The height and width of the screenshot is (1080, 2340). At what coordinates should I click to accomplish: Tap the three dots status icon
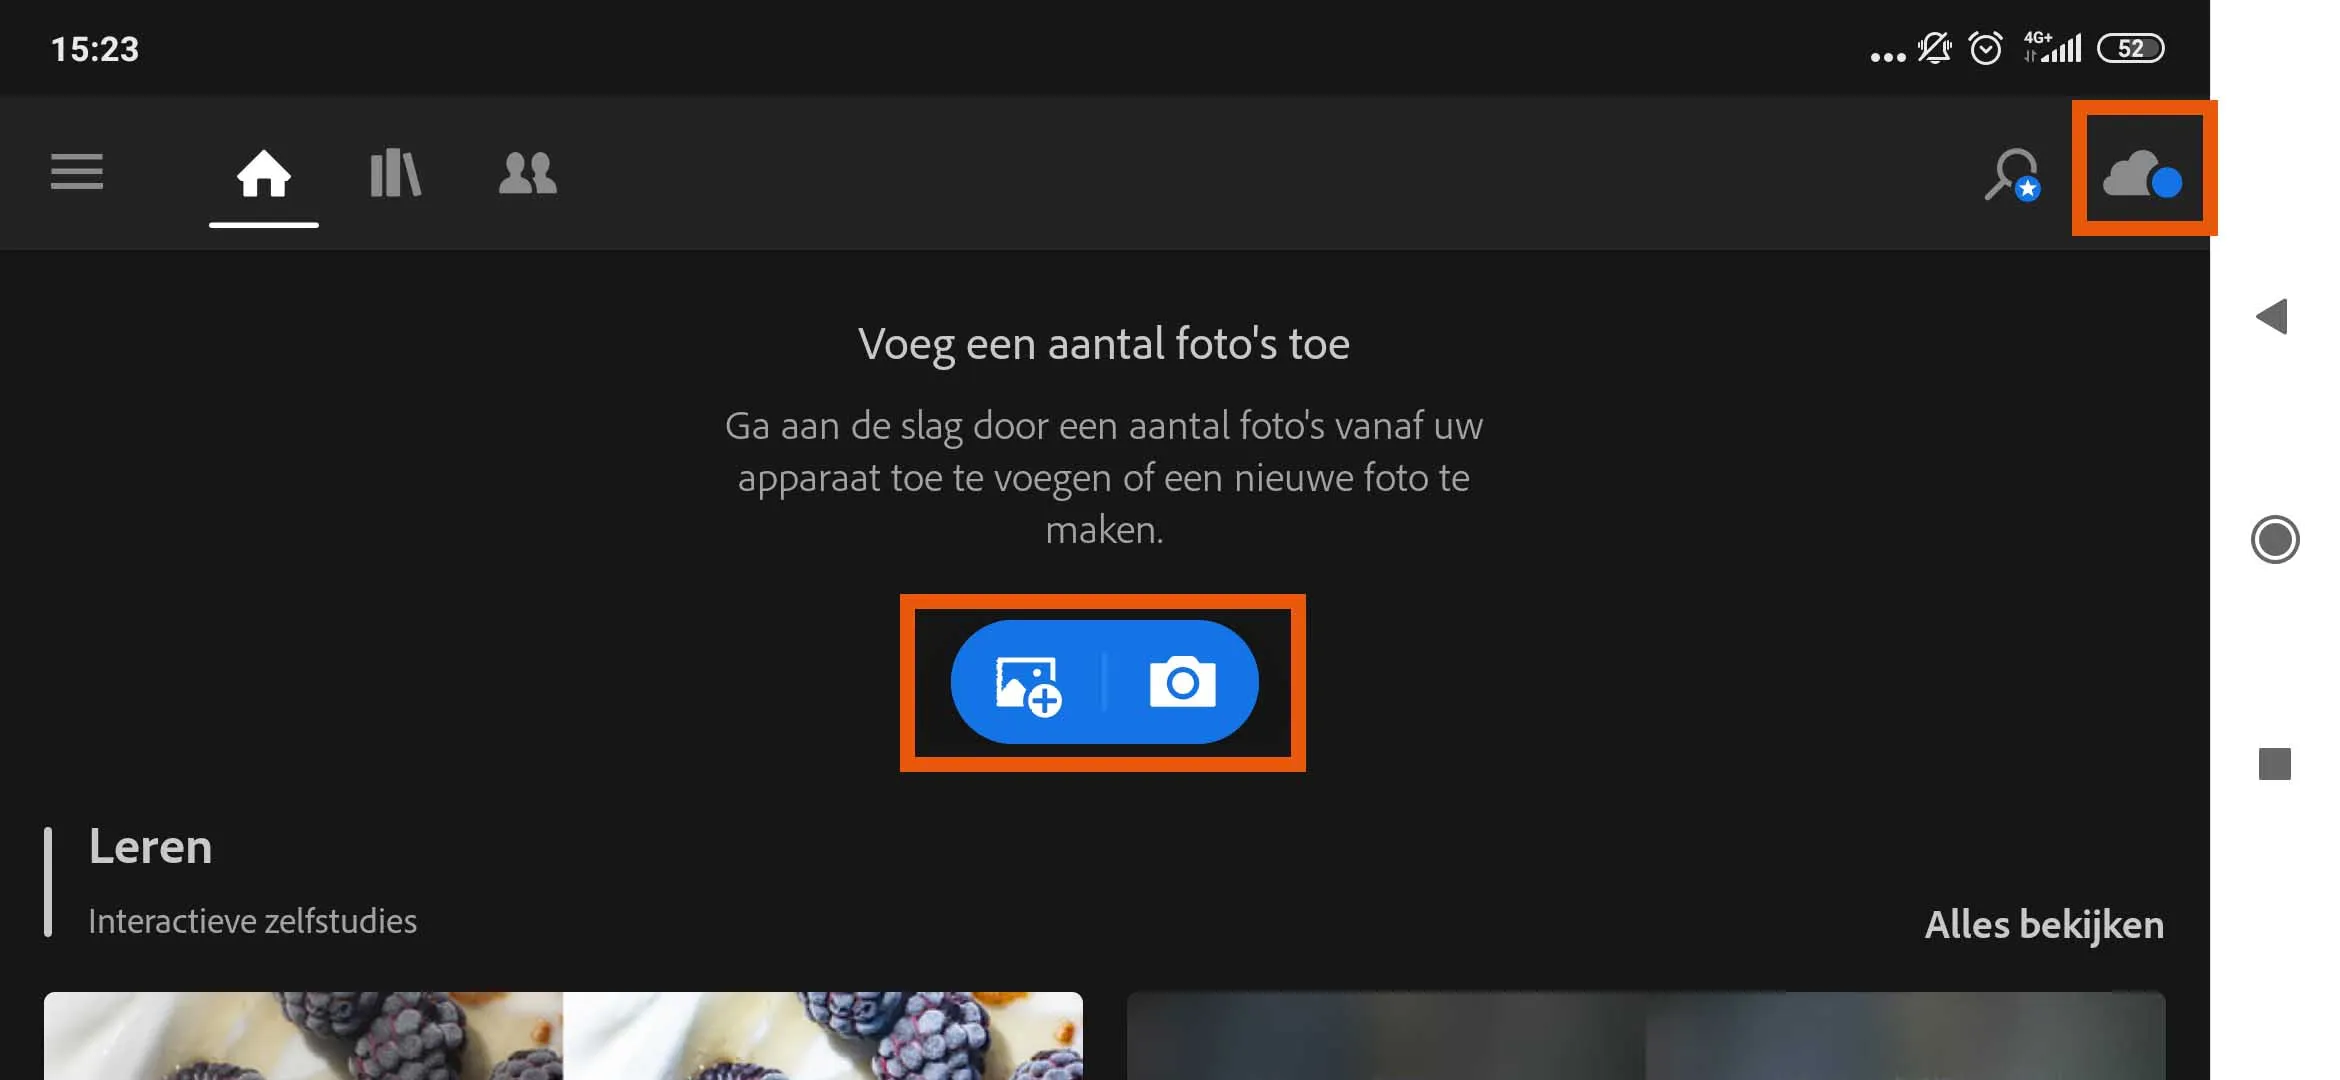(x=1888, y=57)
